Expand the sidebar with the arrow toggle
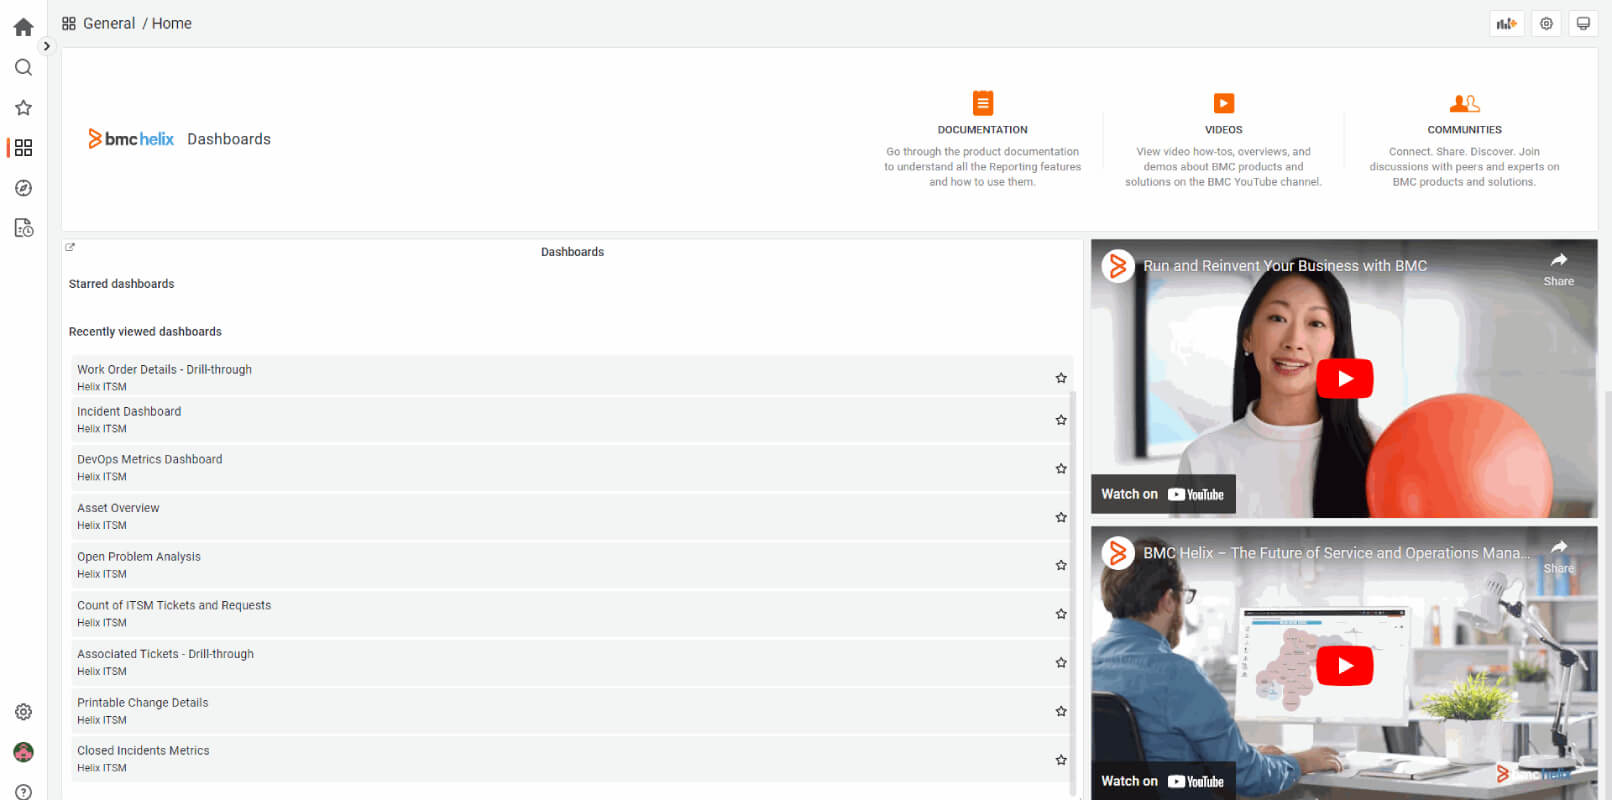 (46, 46)
